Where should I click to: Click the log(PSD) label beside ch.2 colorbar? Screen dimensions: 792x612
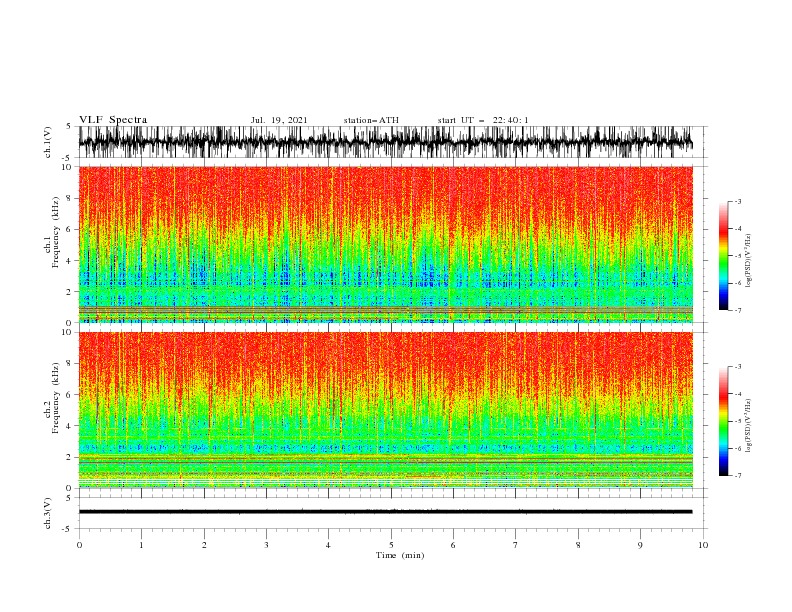[x=748, y=426]
